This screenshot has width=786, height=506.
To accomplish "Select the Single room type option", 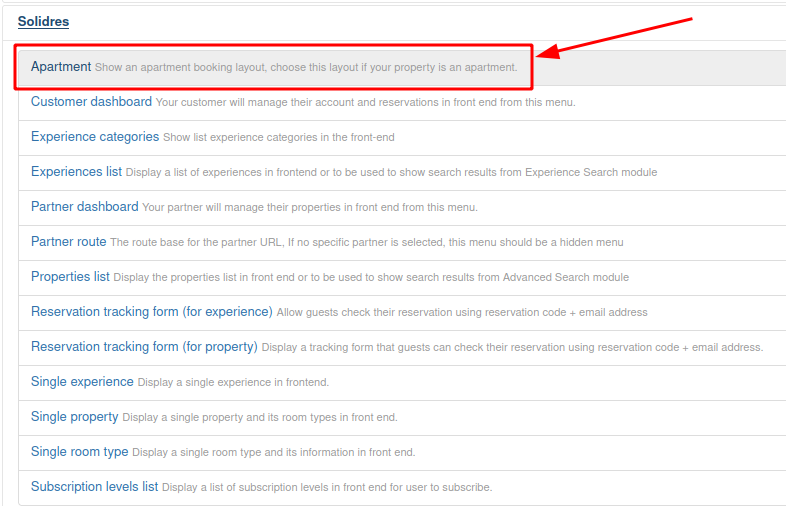I will (79, 452).
